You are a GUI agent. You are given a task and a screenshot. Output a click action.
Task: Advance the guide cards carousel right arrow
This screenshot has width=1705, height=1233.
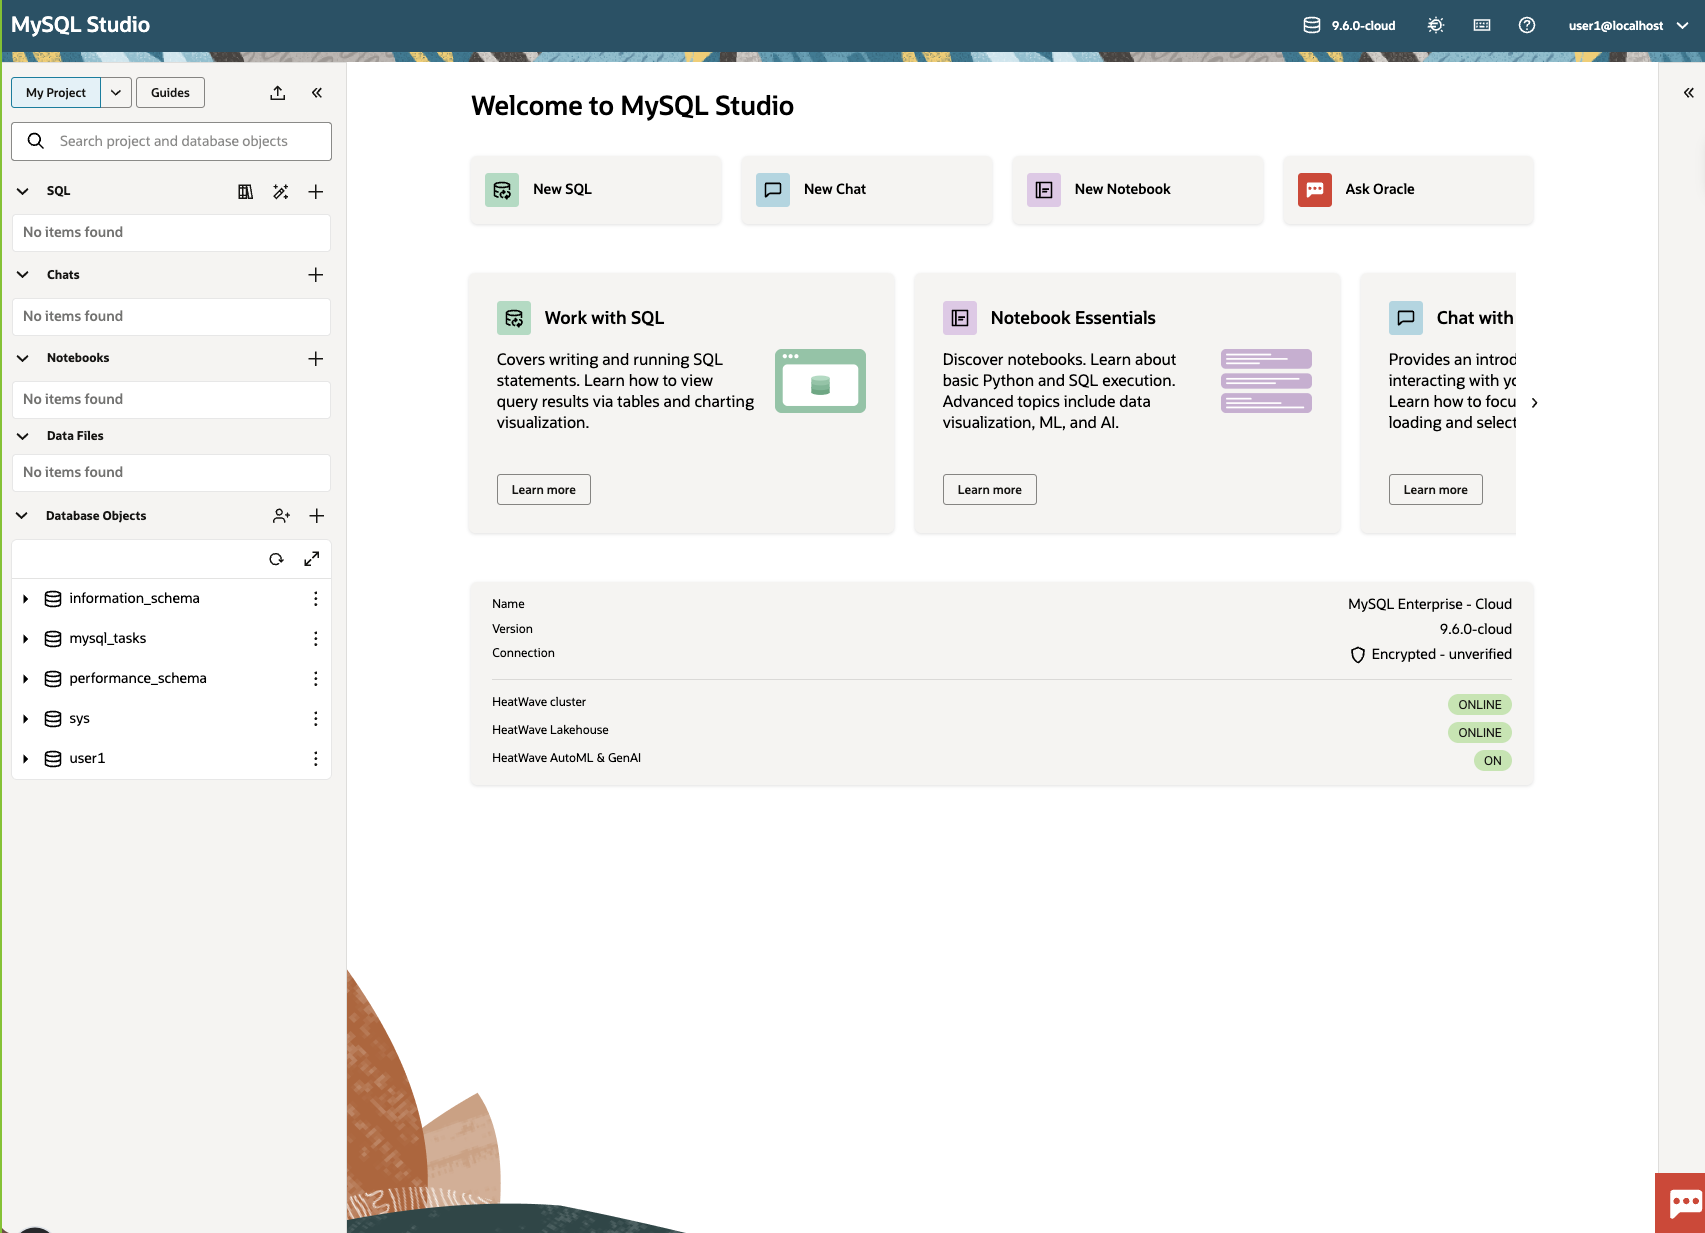click(1535, 403)
